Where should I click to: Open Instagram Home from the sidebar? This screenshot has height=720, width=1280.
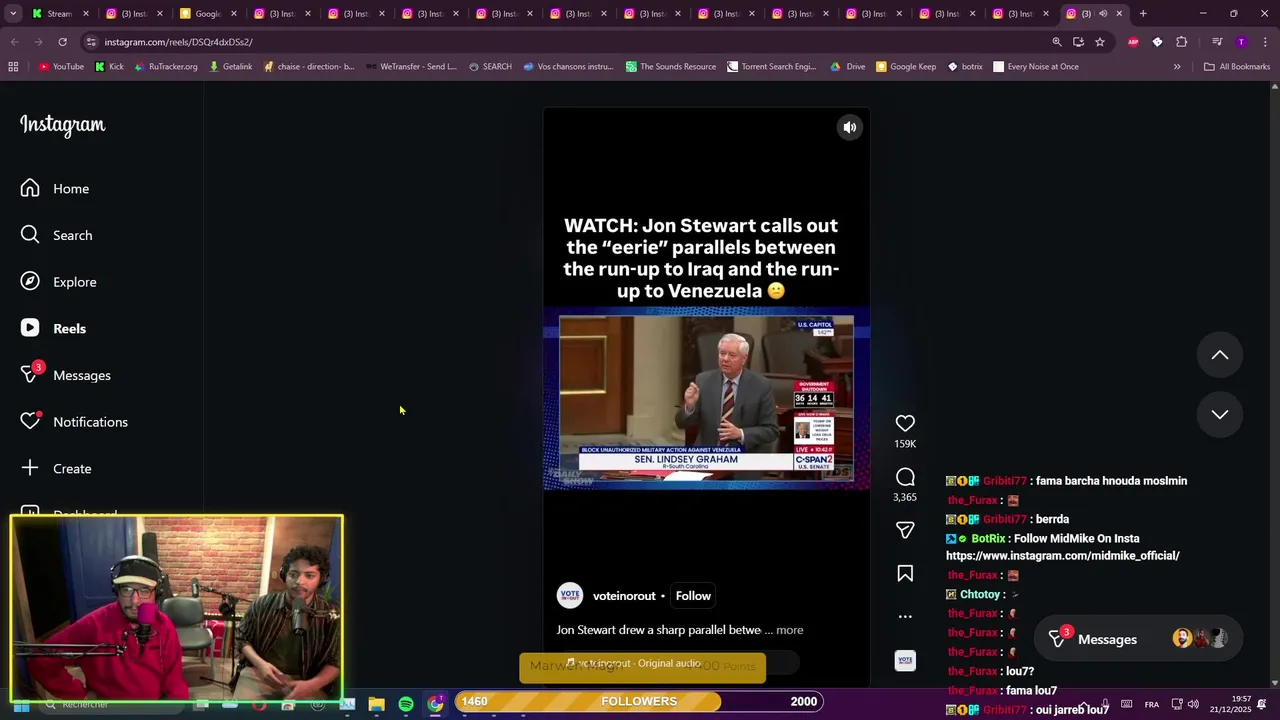click(55, 189)
